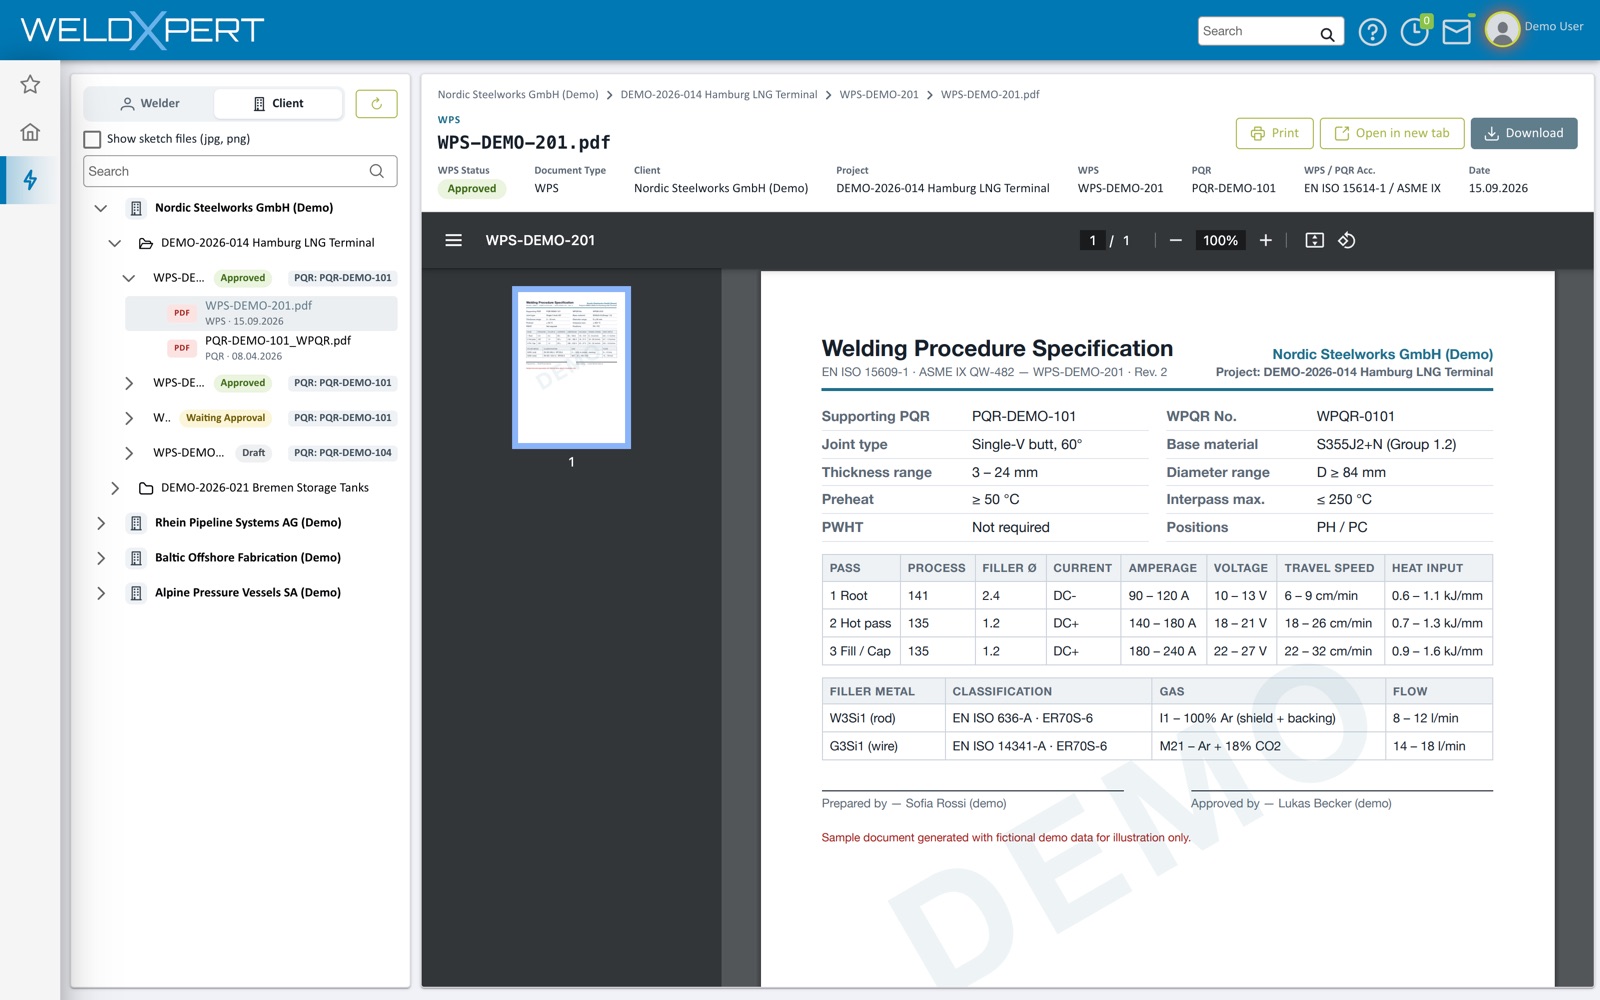Click Nordic Steelworks GmbH breadcrumb
The width and height of the screenshot is (1600, 1000).
click(x=518, y=95)
